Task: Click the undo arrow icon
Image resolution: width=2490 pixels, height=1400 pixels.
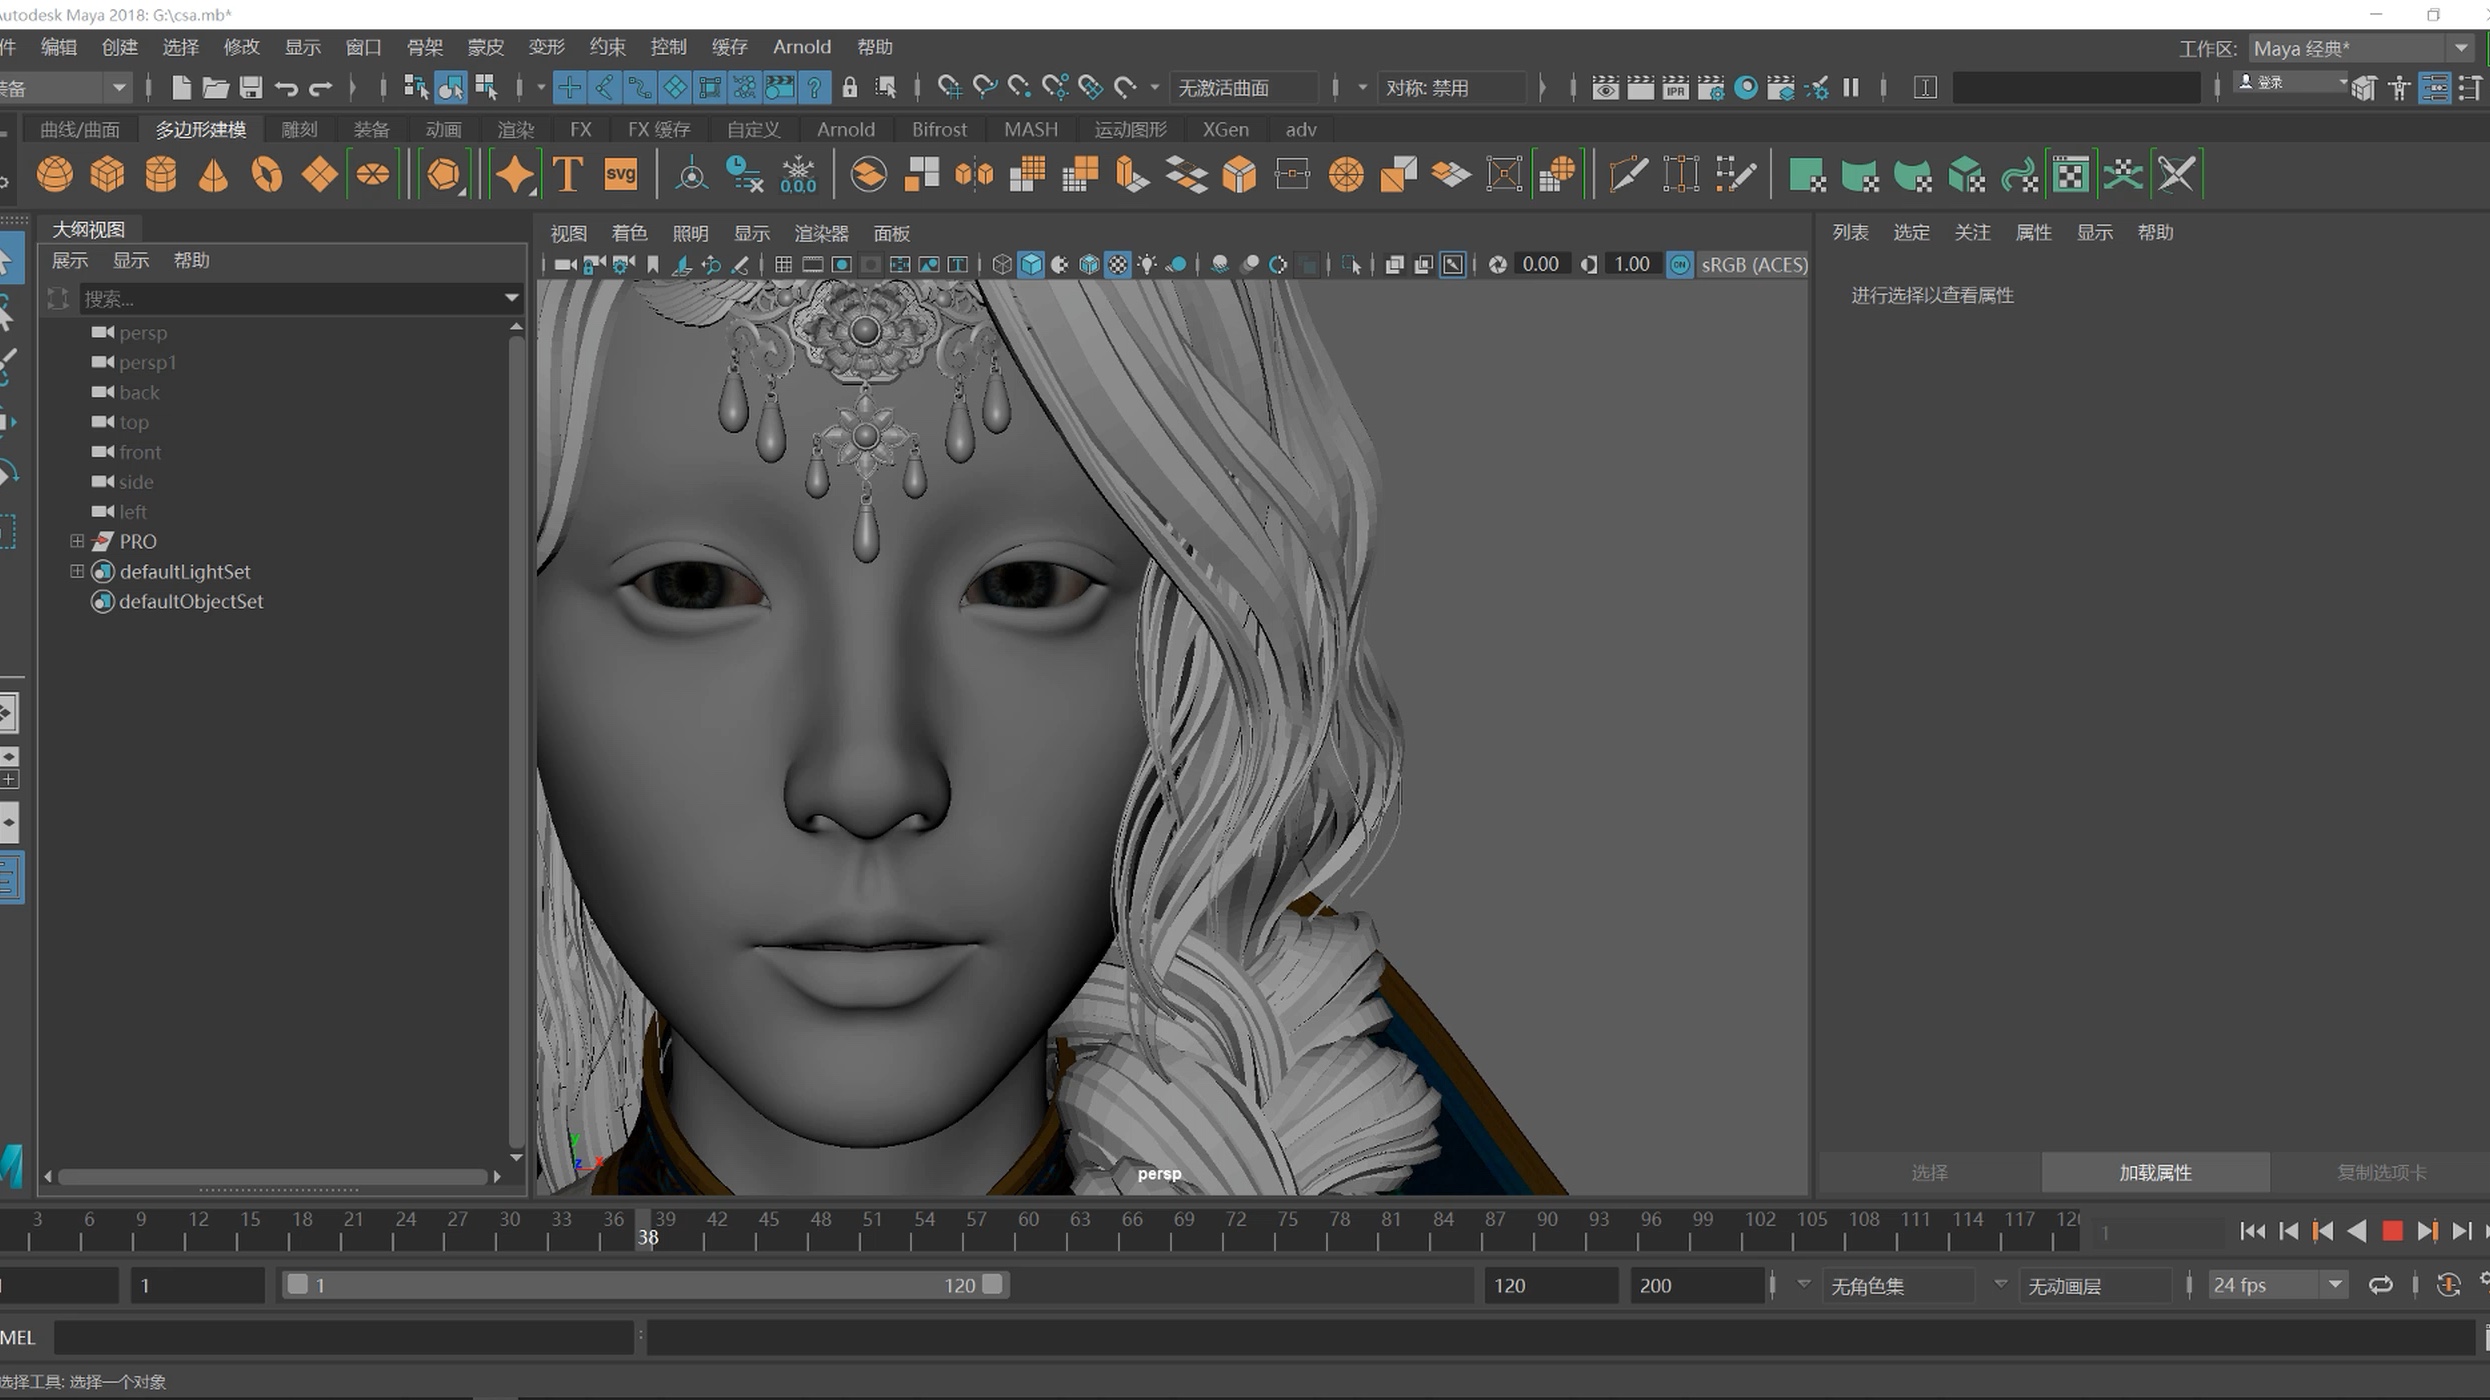Action: click(286, 88)
